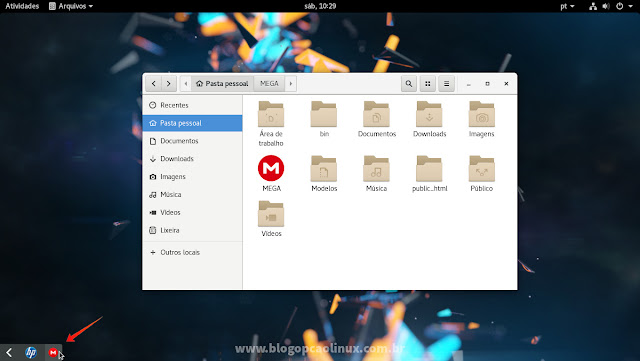Select Pasta pessoal in the sidebar
640x361 pixels.
coord(192,123)
